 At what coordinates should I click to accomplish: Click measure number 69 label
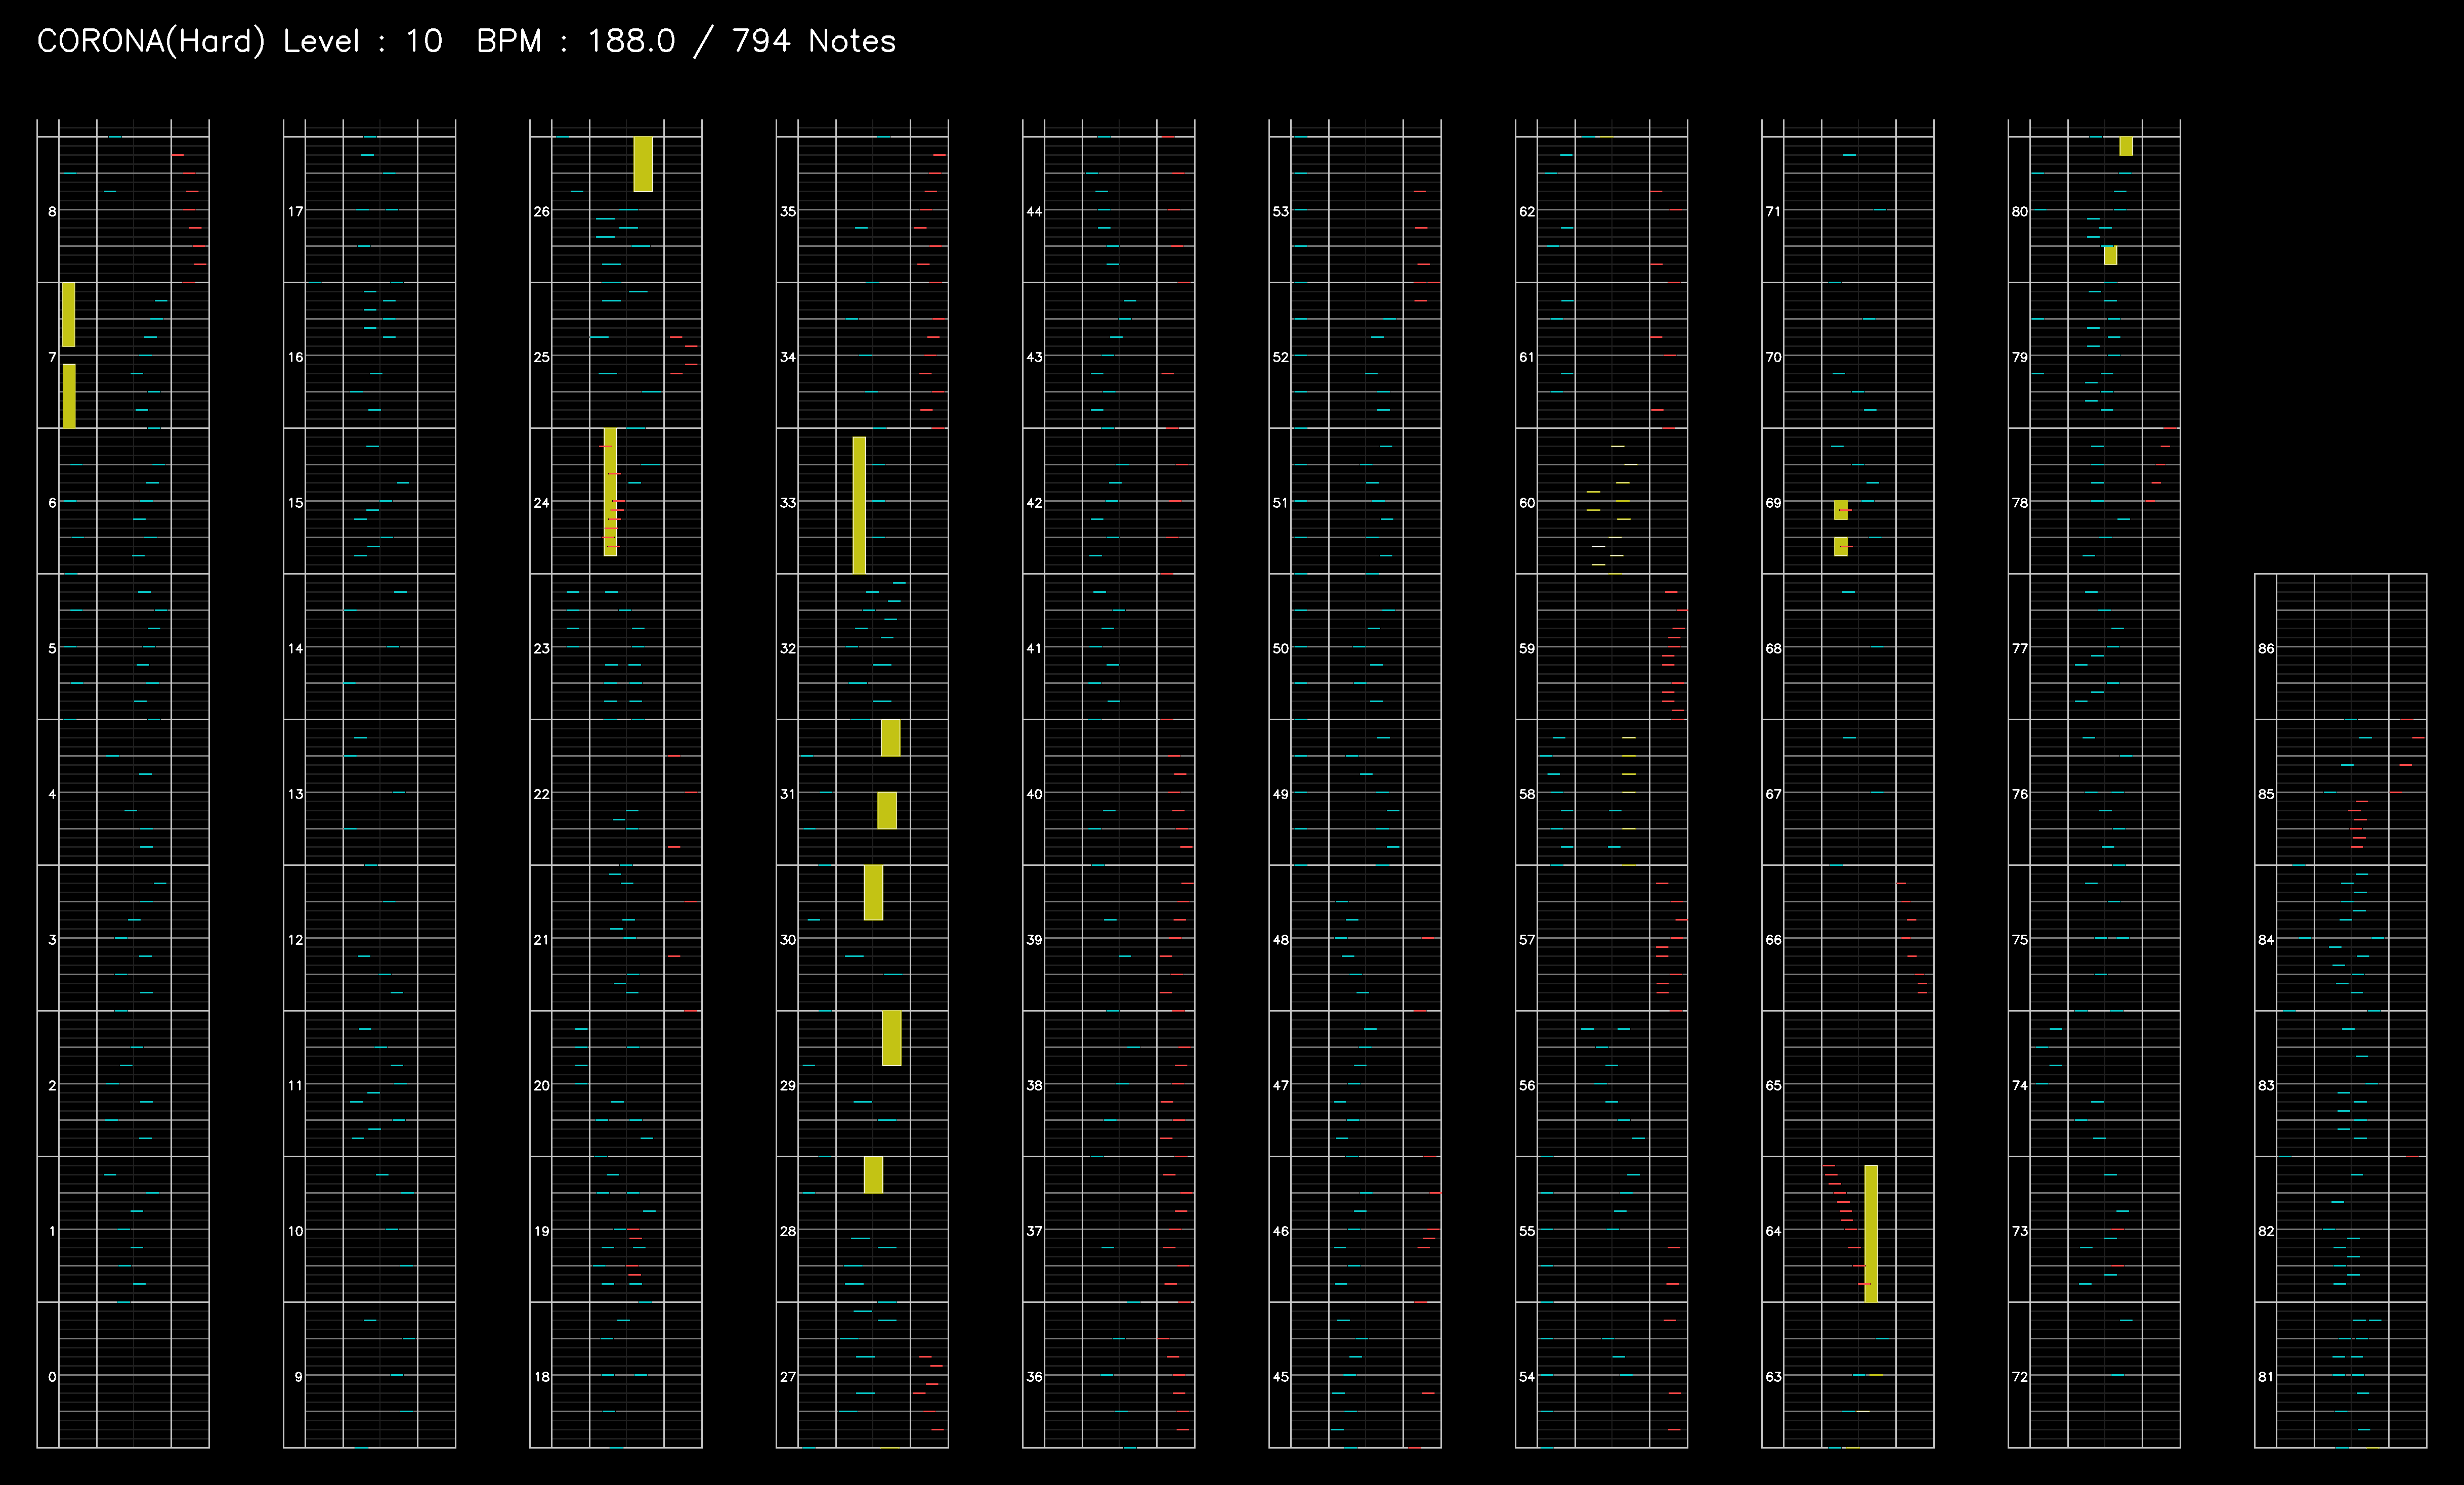1773,503
